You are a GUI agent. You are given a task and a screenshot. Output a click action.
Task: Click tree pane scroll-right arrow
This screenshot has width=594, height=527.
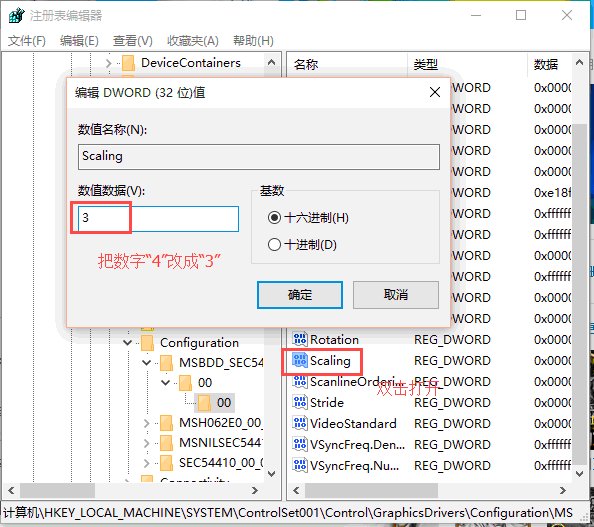(x=255, y=491)
